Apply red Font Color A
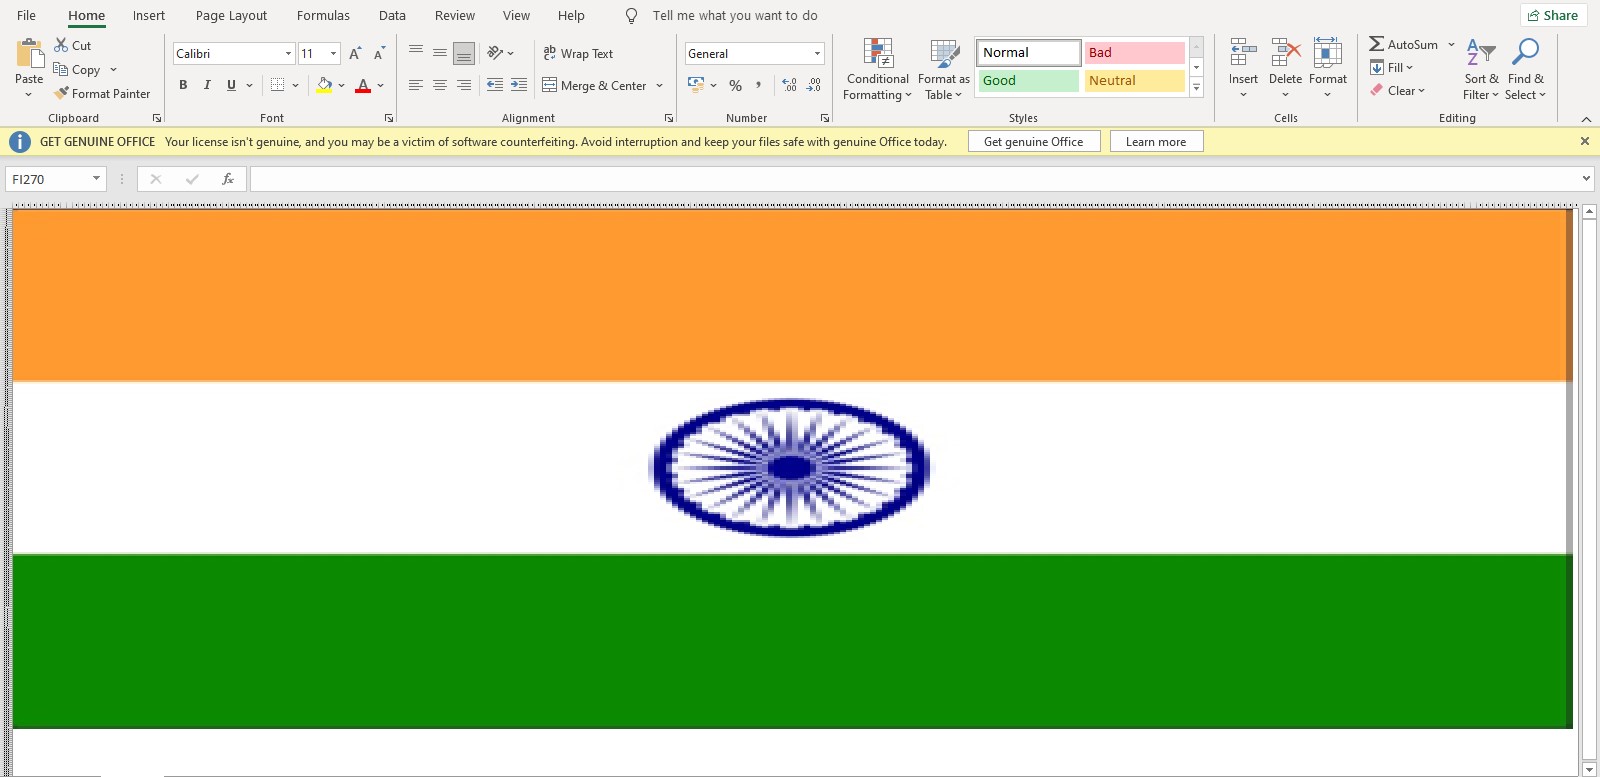This screenshot has height=777, width=1600. [363, 85]
